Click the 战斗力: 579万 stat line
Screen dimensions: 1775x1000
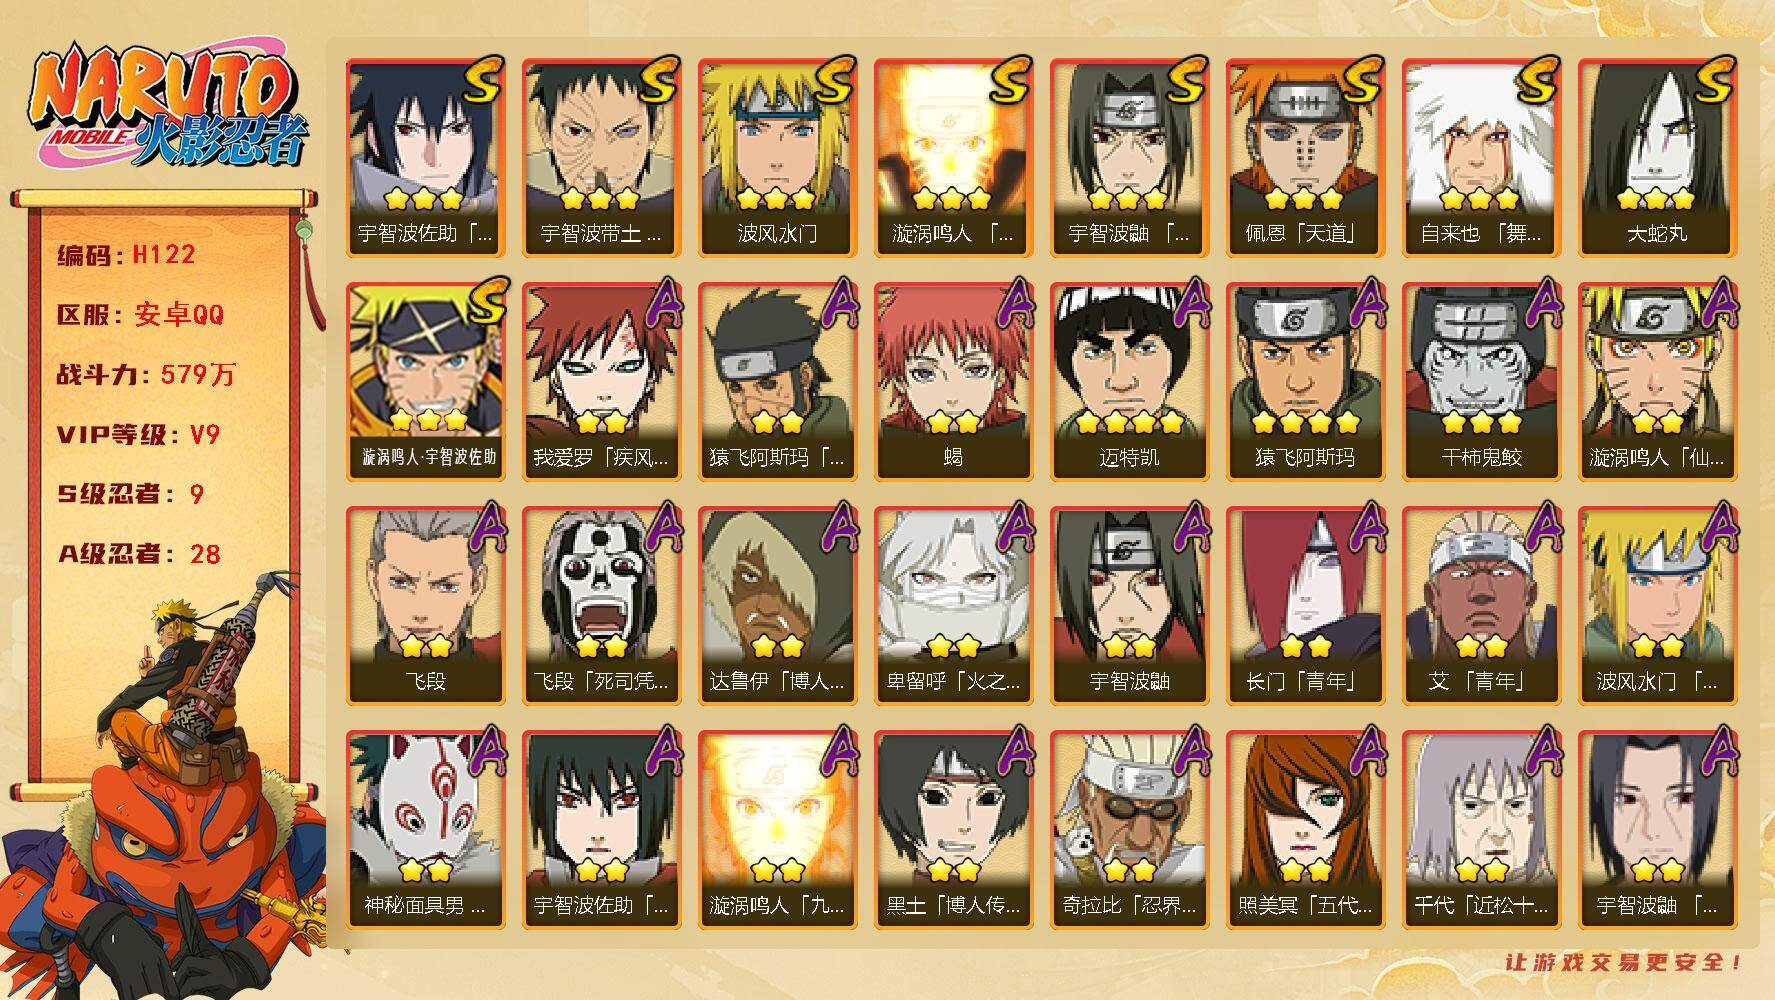click(x=146, y=375)
